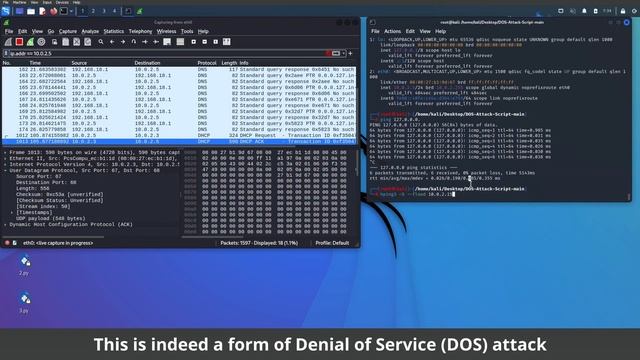Reset text to normal size icon
The height and width of the screenshot is (360, 640).
tap(216, 42)
